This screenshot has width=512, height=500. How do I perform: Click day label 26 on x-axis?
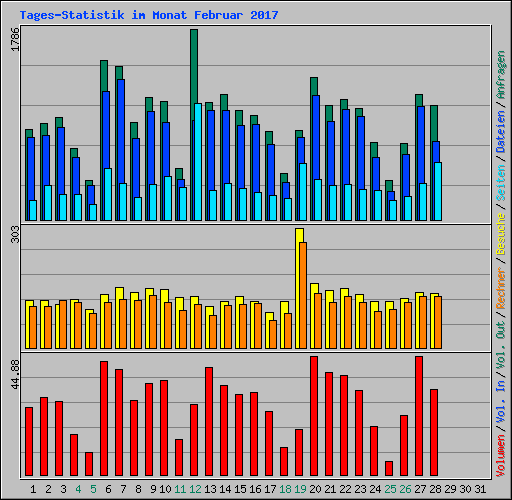[405, 489]
